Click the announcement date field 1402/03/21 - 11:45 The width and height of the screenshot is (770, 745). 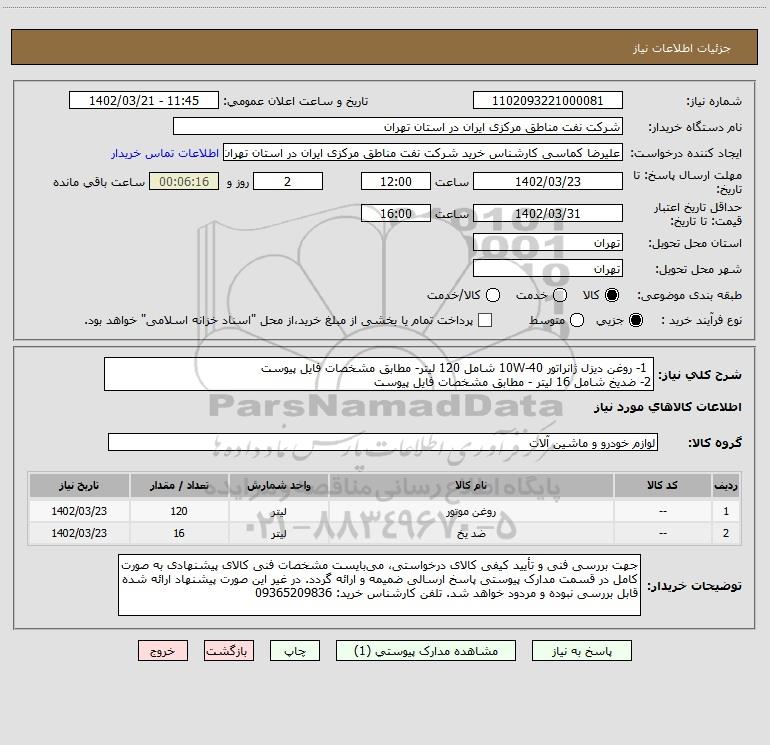tap(144, 101)
